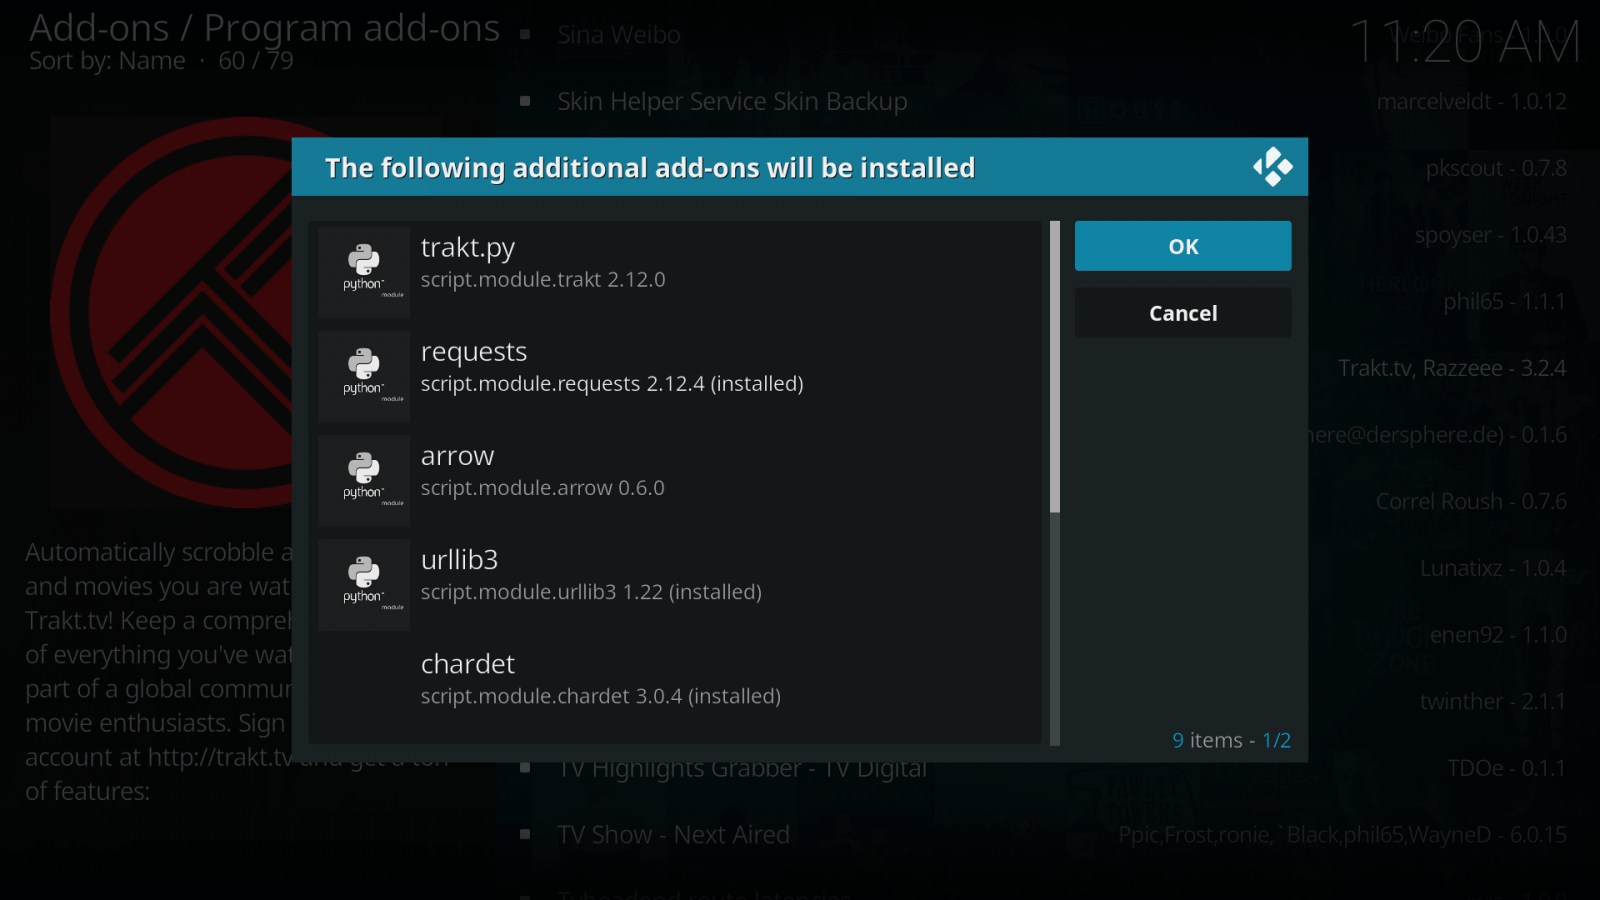Viewport: 1600px width, 900px height.
Task: Open Skin Helper Service Skin Backup entry
Action: 732,101
